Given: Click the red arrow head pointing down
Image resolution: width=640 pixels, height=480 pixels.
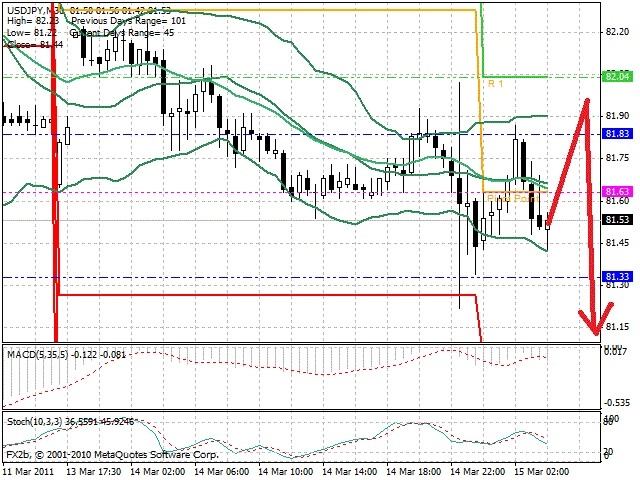Looking at the screenshot, I should coord(596,320).
